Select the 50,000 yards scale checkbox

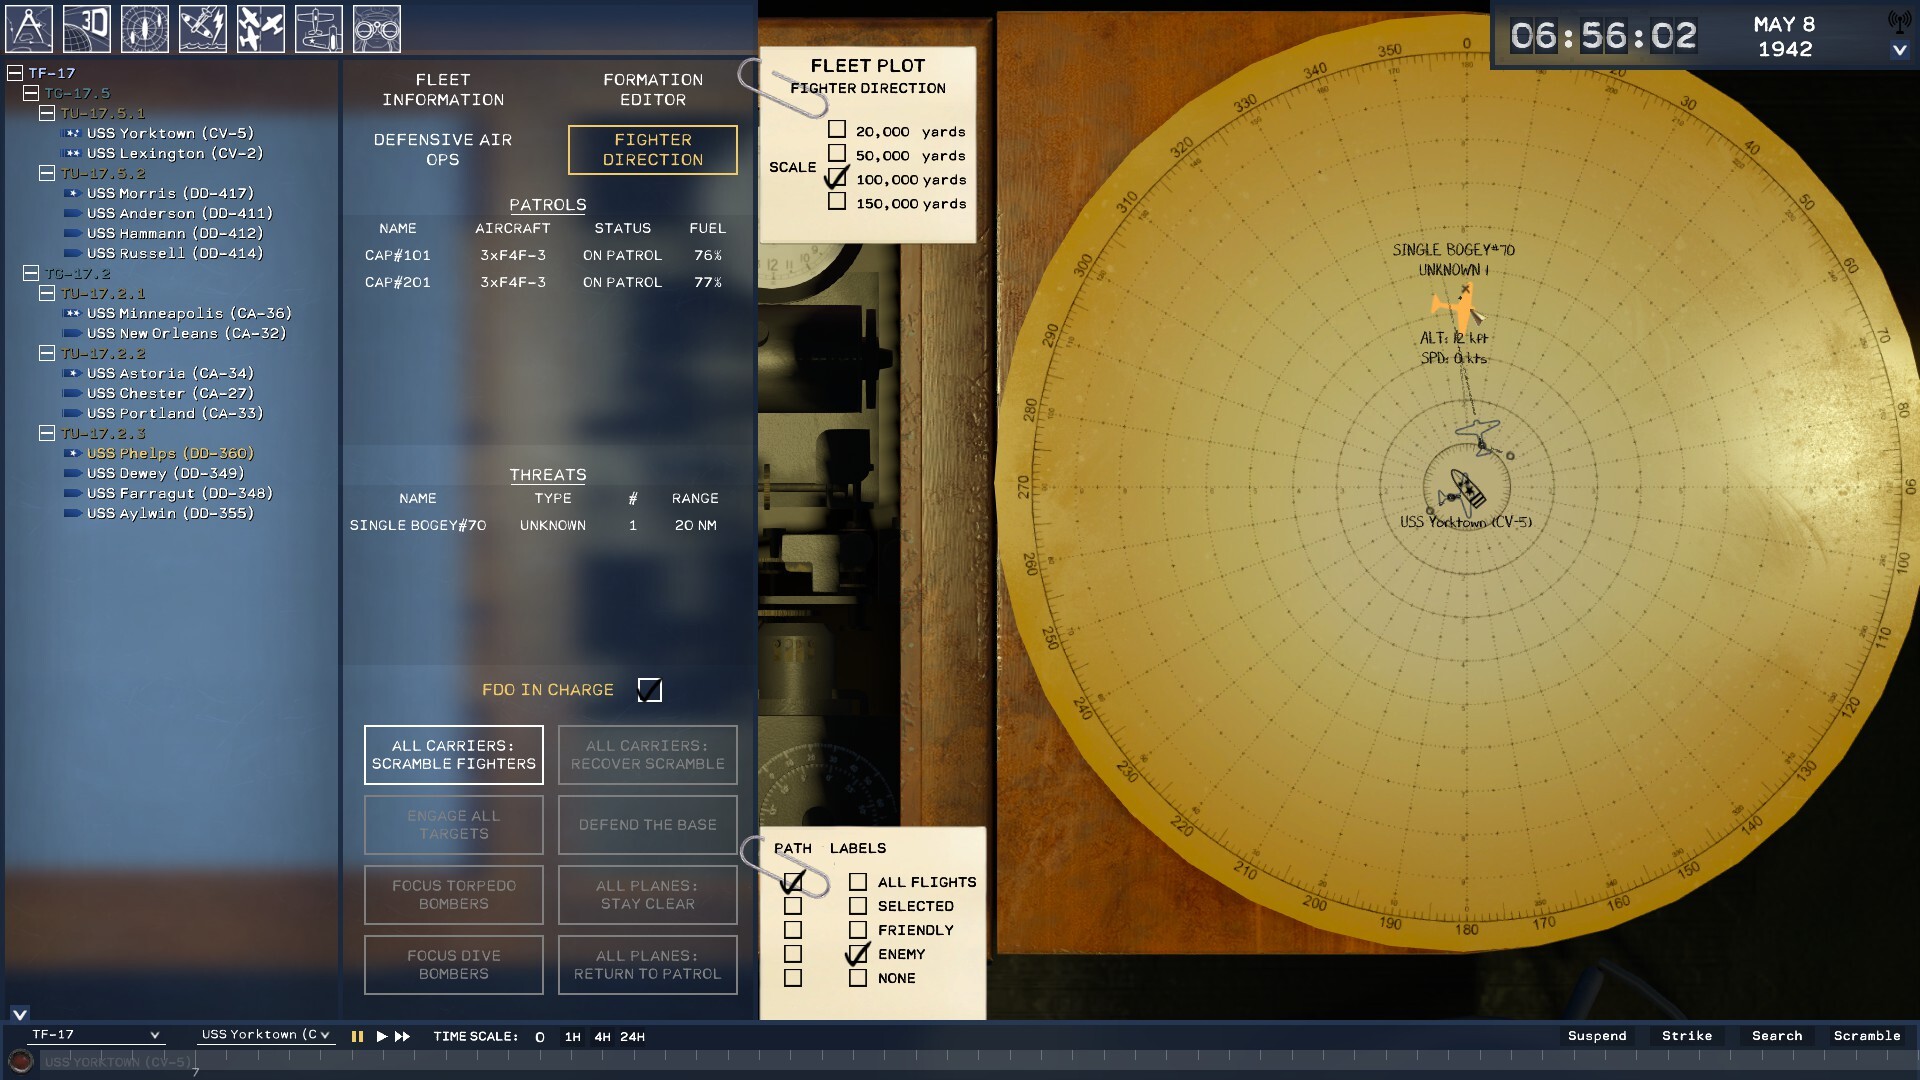(837, 154)
